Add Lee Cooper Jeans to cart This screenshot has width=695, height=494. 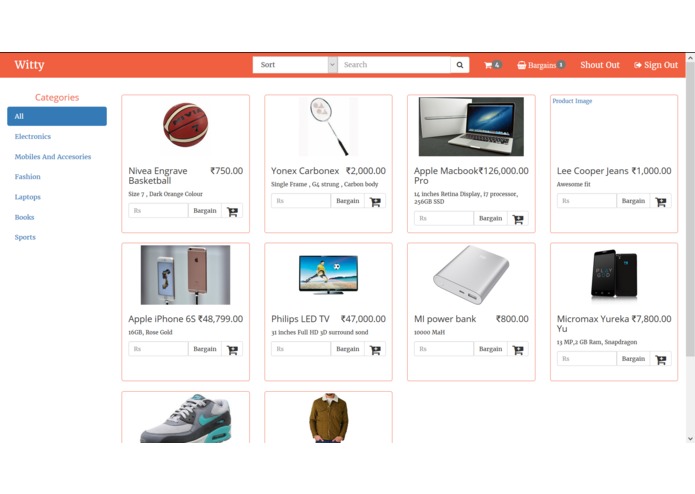(x=661, y=201)
